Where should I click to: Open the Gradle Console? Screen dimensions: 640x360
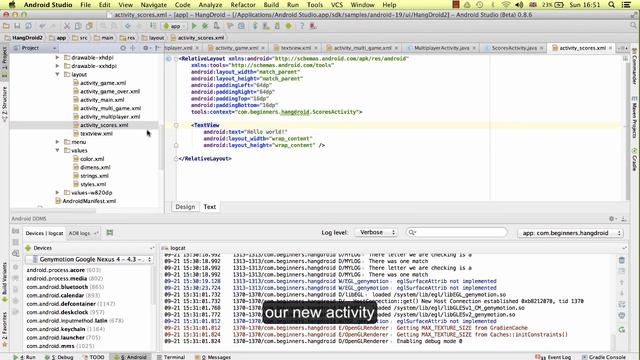(603, 357)
